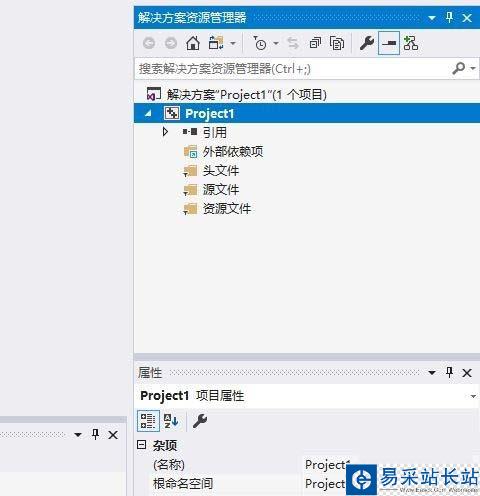Click the 头文件 filter folder icon
The width and height of the screenshot is (480, 496).
pos(191,171)
